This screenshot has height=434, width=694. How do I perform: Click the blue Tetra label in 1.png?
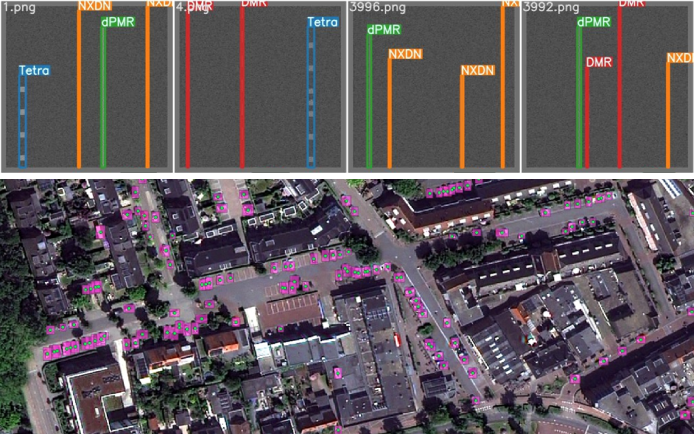coord(34,71)
